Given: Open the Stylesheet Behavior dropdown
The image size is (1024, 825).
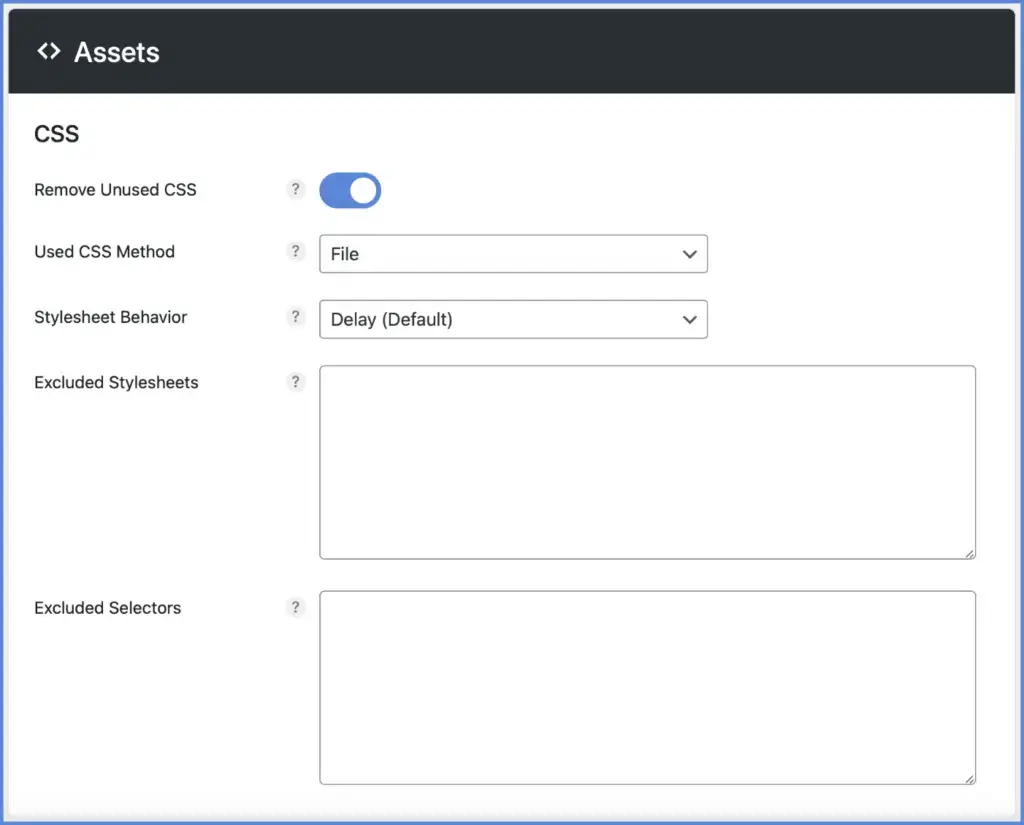Looking at the screenshot, I should (x=513, y=319).
